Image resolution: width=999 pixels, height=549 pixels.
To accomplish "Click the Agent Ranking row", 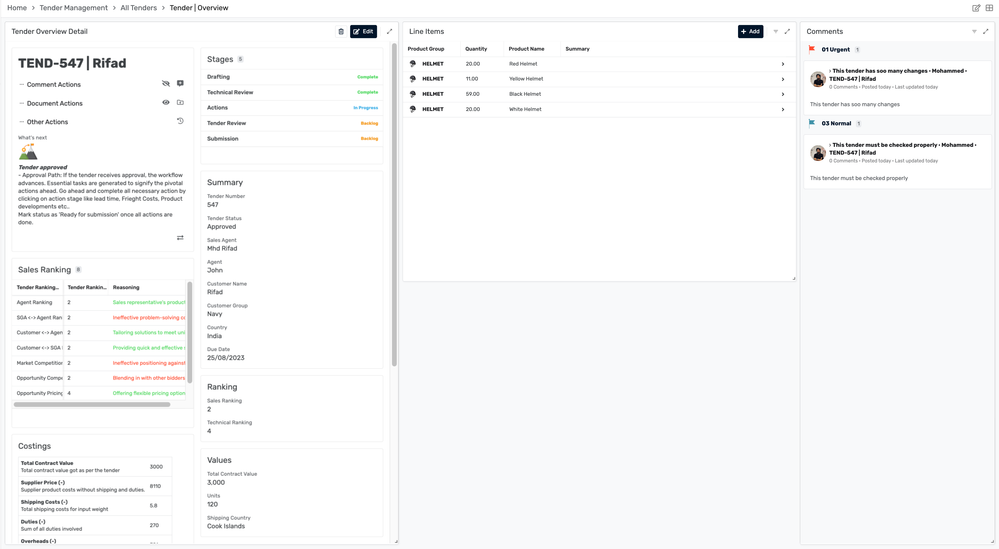I will coord(100,303).
